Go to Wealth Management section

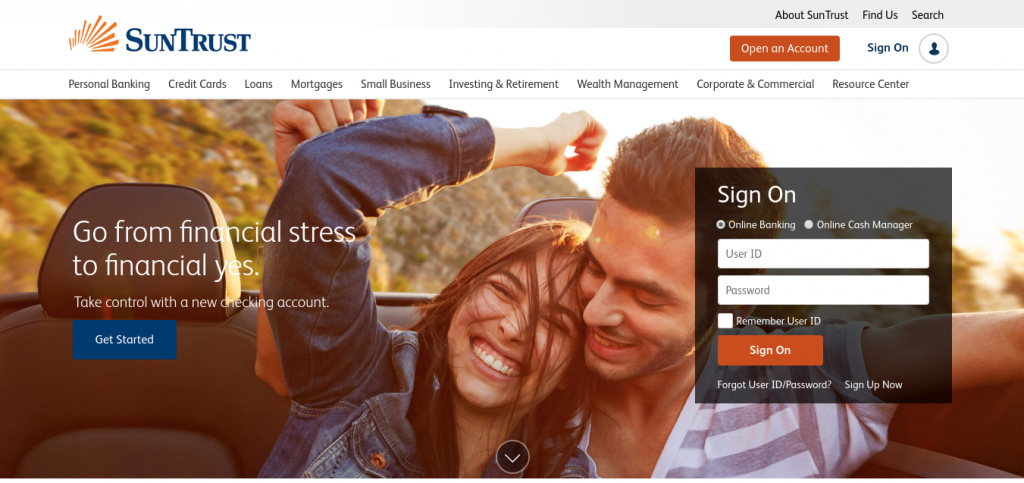pos(628,84)
